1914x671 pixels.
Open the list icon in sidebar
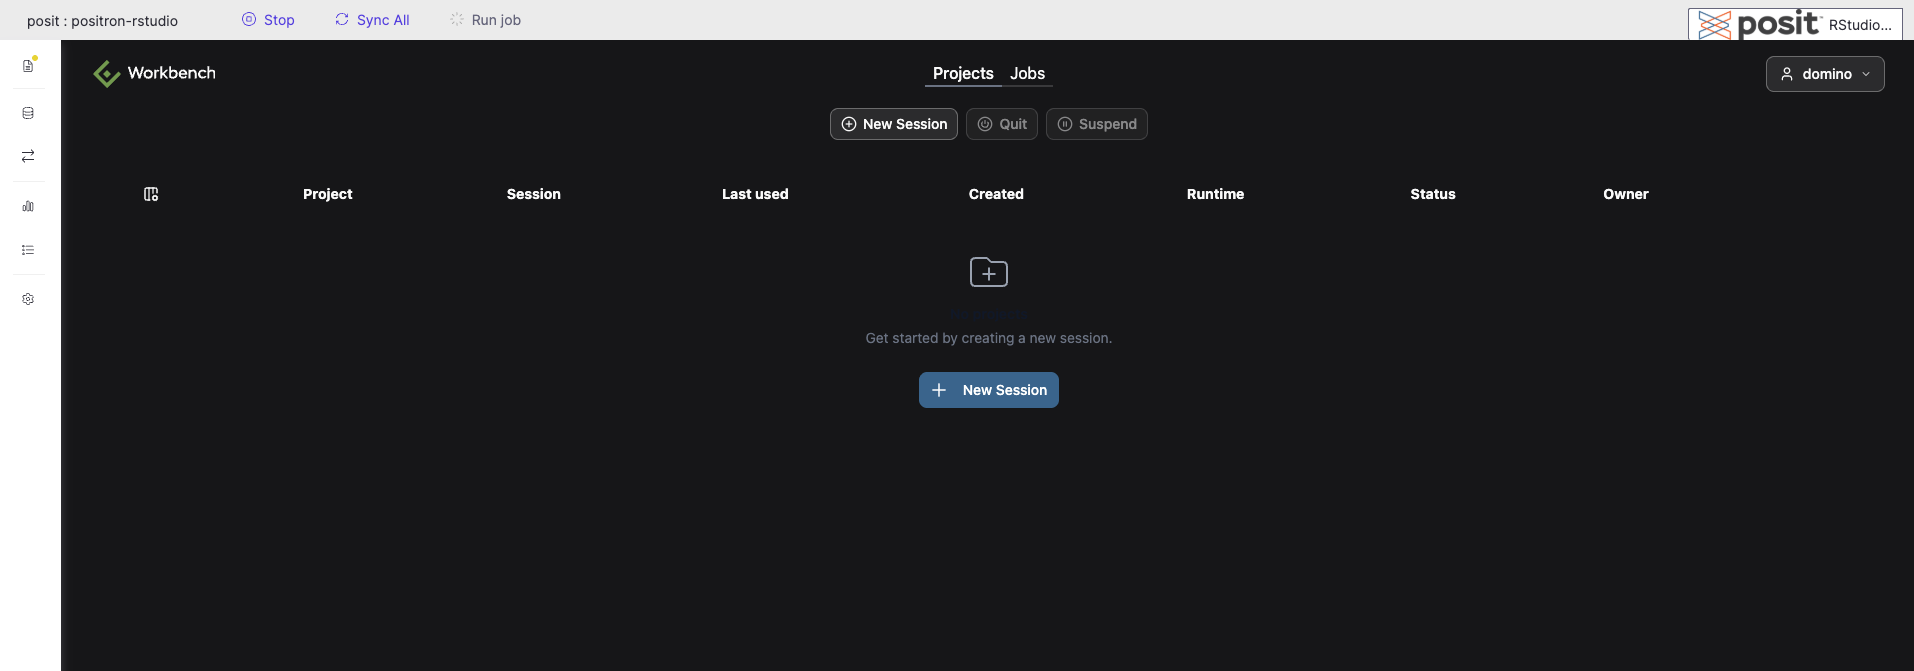pos(28,250)
